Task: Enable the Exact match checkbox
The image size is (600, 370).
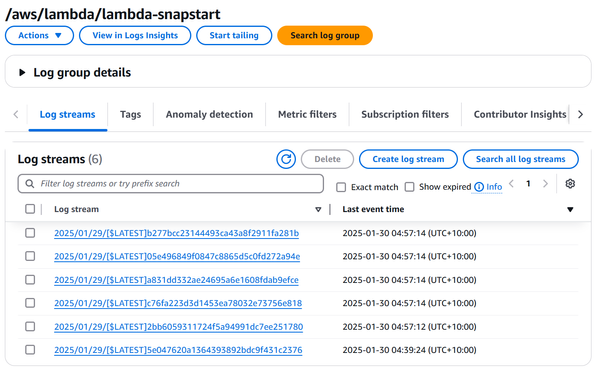Action: [341, 187]
